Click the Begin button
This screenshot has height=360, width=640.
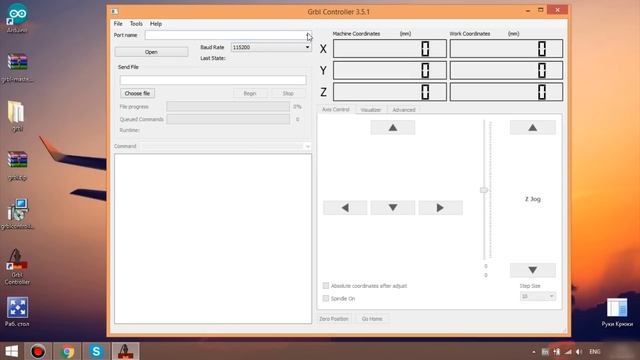[250, 93]
